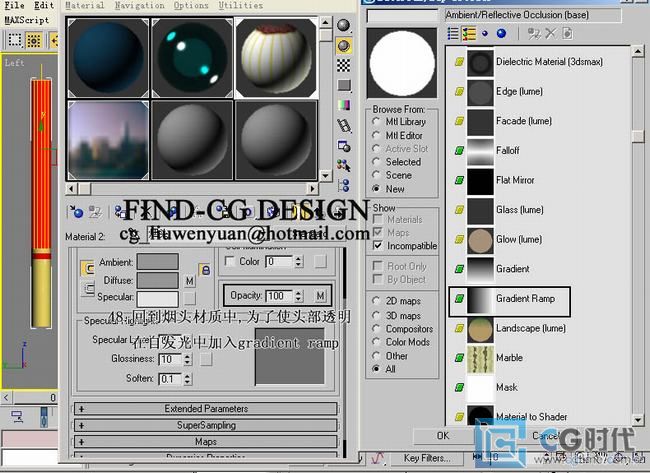Switch browser to View Large Icons
This screenshot has width=650, height=473.
pyautogui.click(x=501, y=34)
